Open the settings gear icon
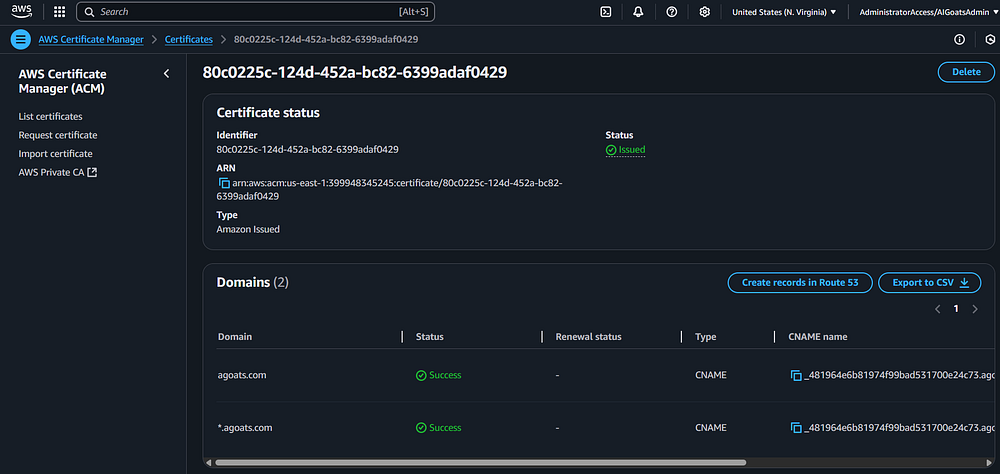Screen dimensions: 1000x474 click(705, 12)
